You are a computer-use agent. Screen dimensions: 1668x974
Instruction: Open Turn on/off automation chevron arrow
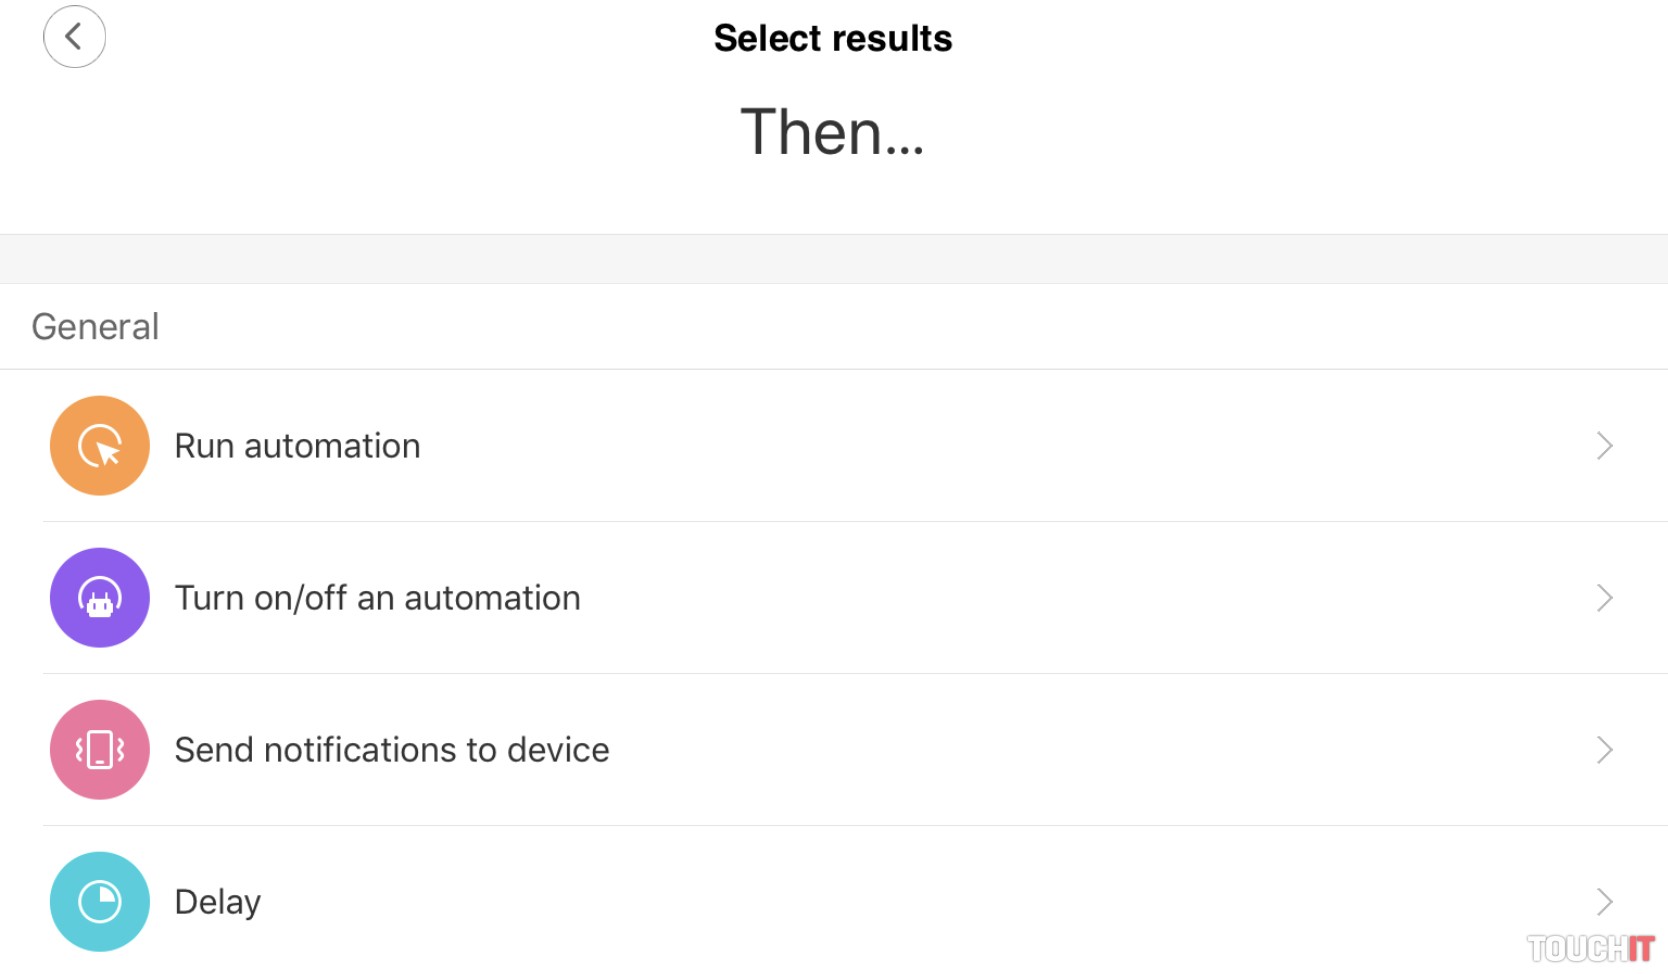pyautogui.click(x=1604, y=598)
